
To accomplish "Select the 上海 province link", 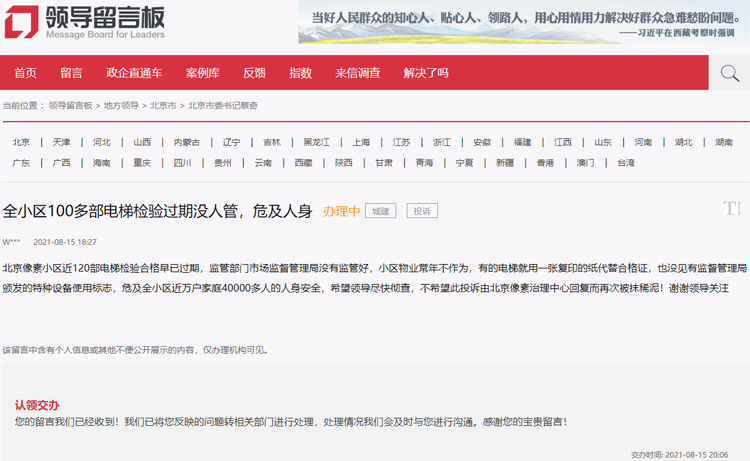I will coord(361,142).
